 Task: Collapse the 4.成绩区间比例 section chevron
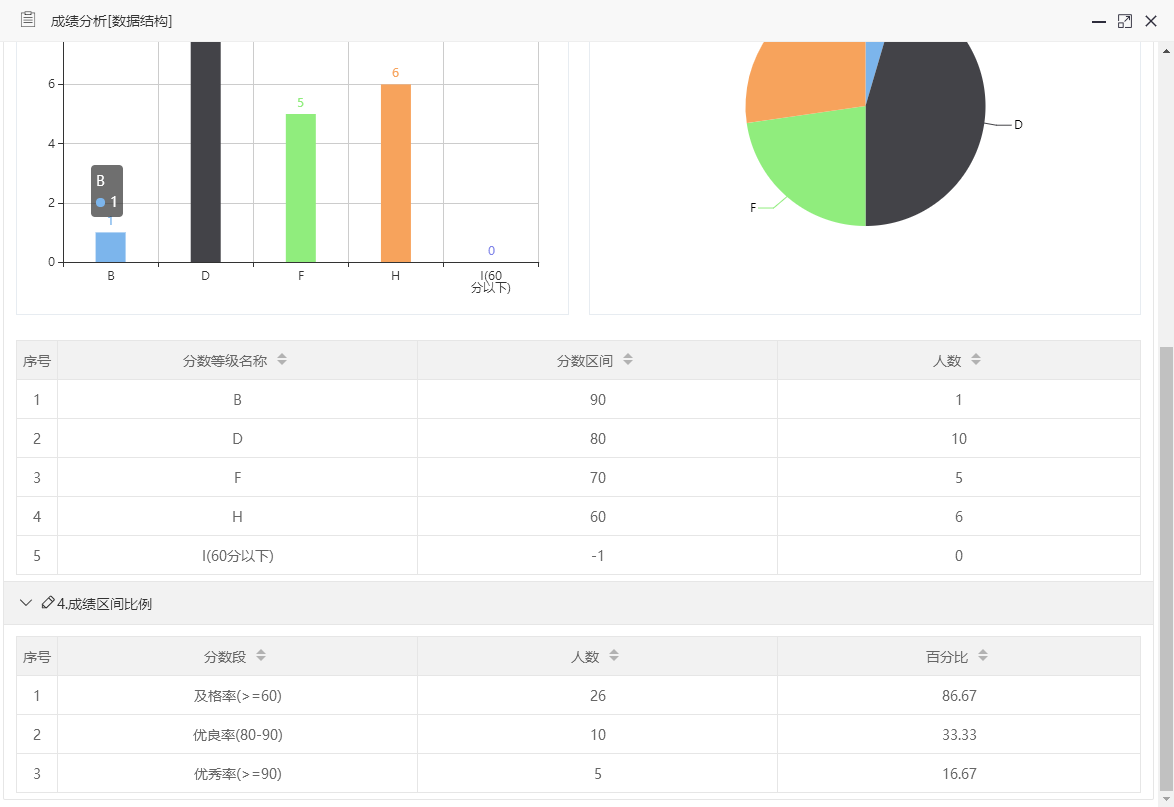click(x=25, y=603)
